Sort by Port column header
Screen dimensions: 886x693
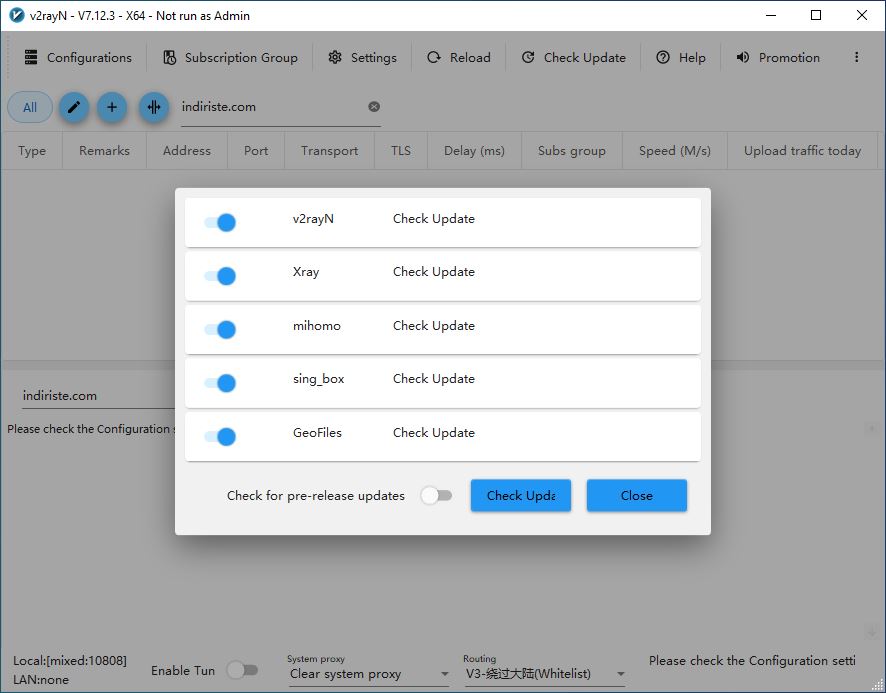tap(256, 151)
